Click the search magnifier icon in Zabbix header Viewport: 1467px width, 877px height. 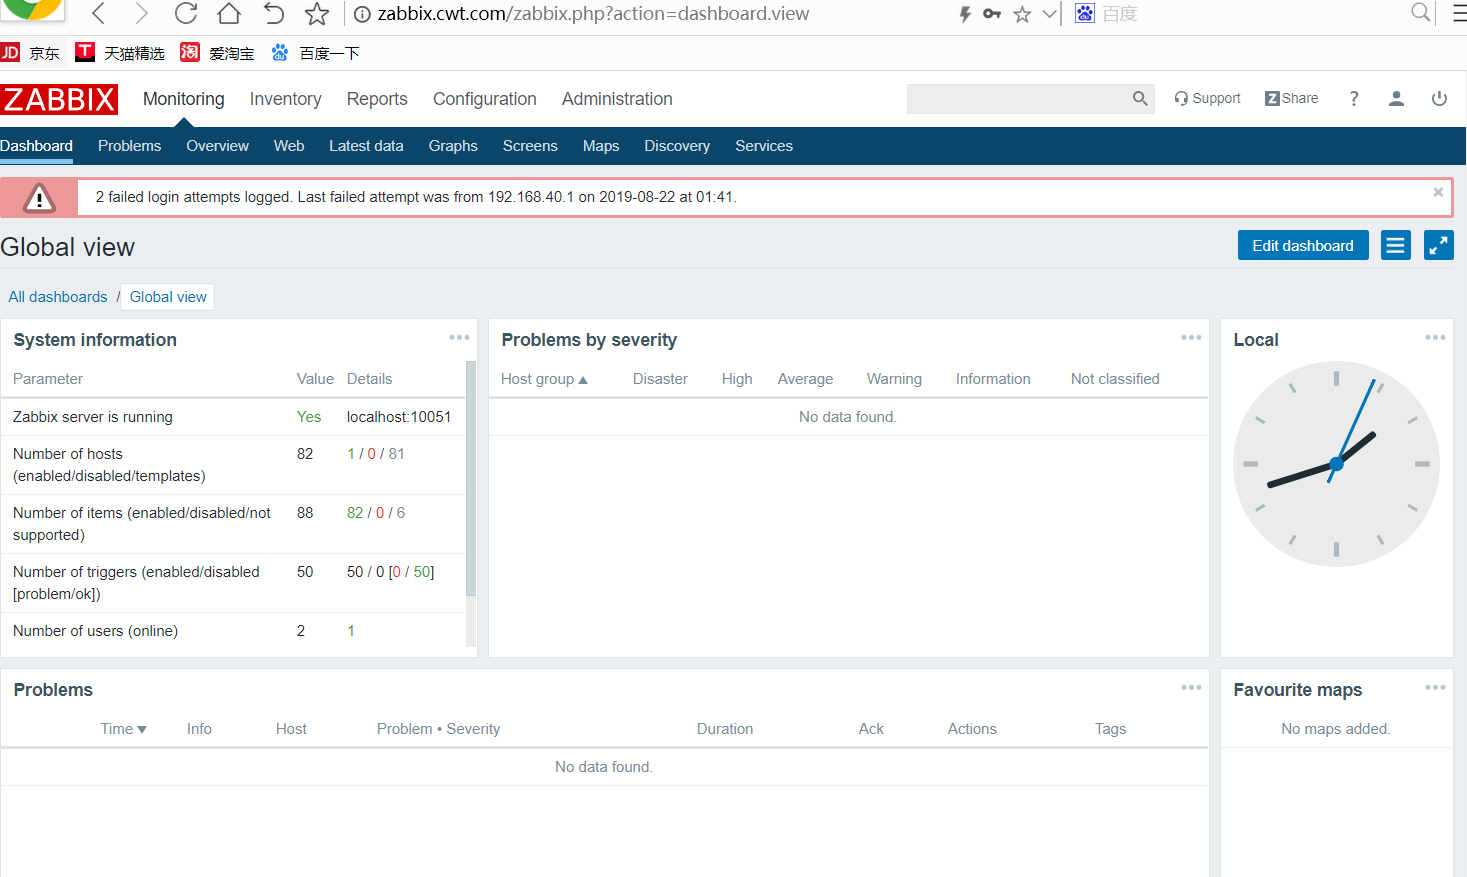coord(1140,98)
